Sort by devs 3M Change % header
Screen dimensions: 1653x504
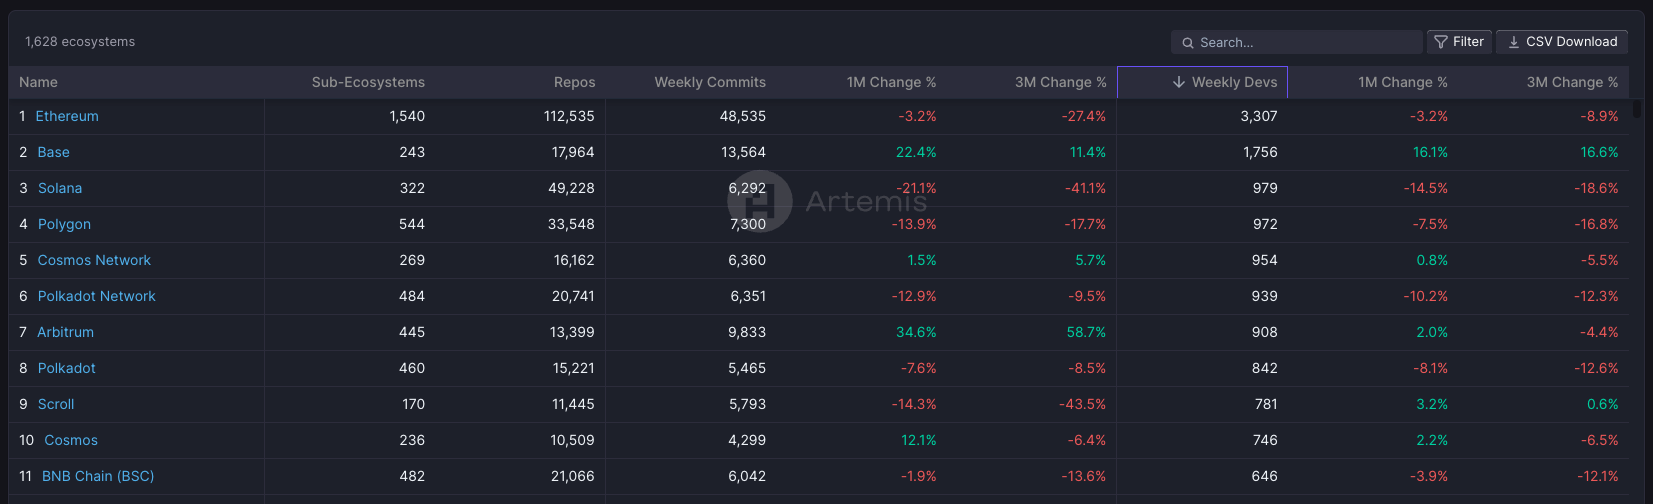click(x=1572, y=82)
